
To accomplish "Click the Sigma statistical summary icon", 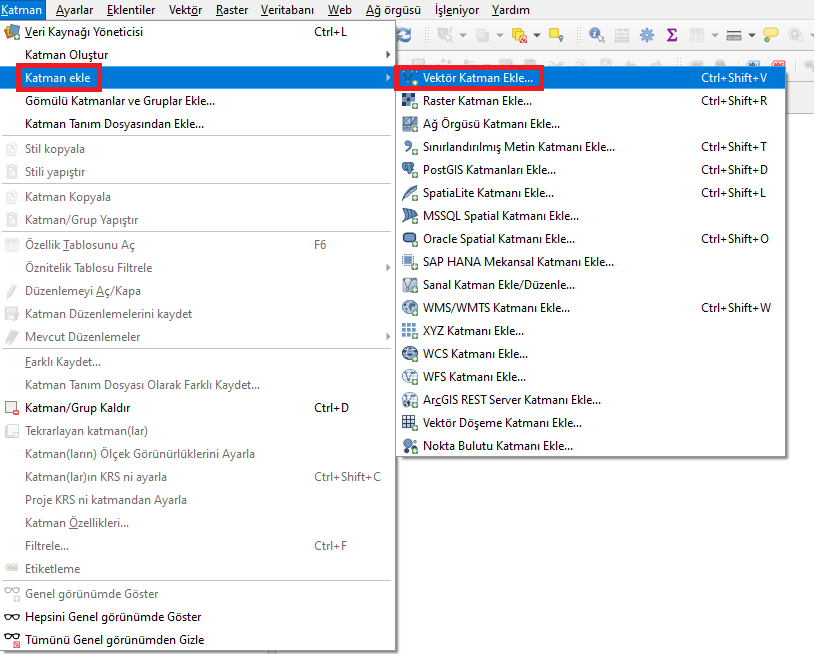I will [672, 35].
